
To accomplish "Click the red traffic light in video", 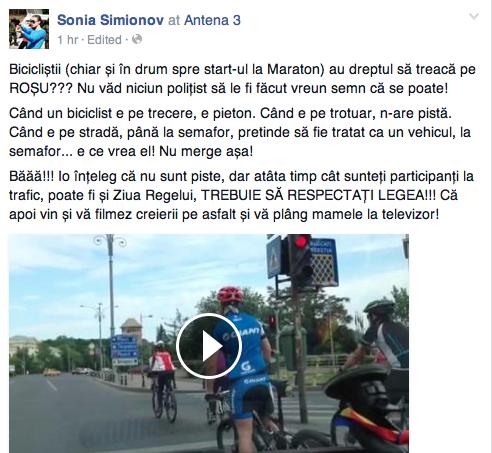I will tap(301, 242).
